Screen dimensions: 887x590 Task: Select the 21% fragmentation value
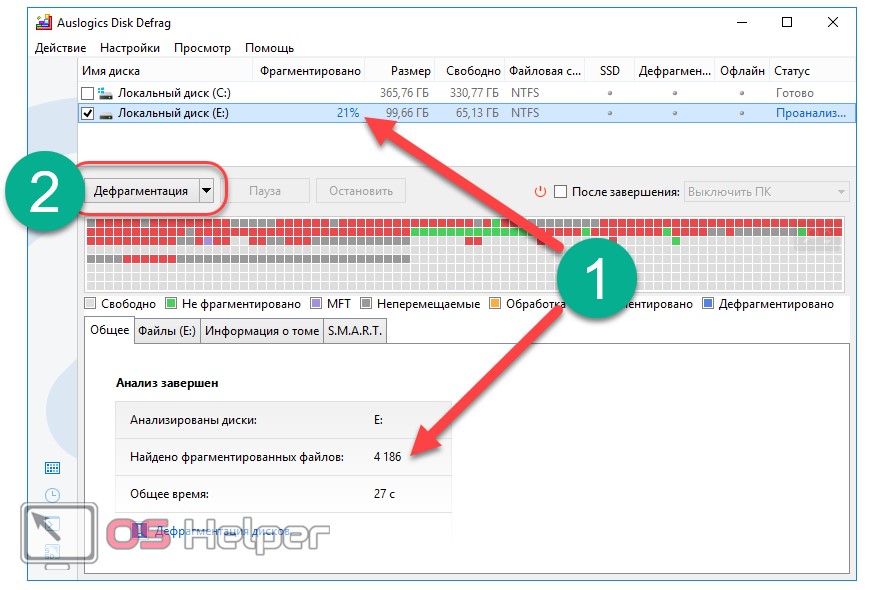coord(348,113)
